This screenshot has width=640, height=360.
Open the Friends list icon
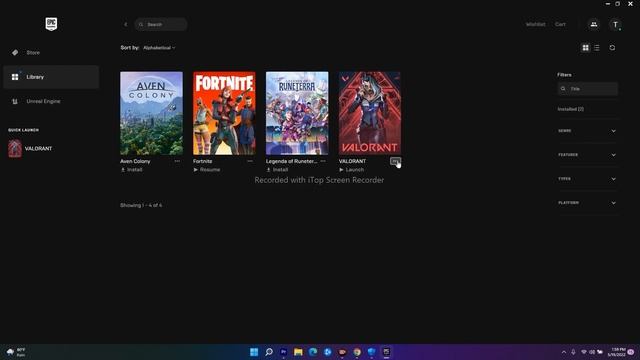594,24
